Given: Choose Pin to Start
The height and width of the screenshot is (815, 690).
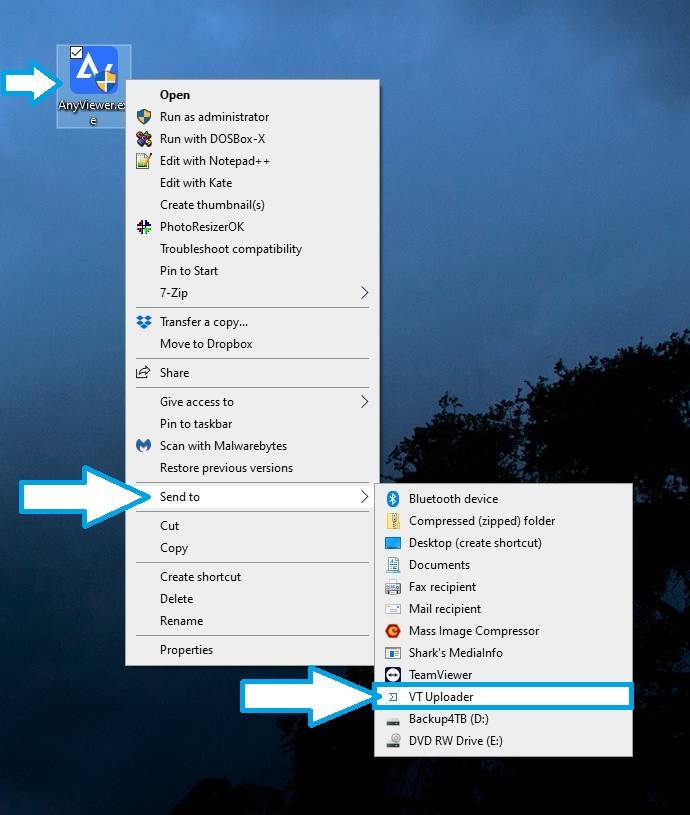Looking at the screenshot, I should 253,271.
